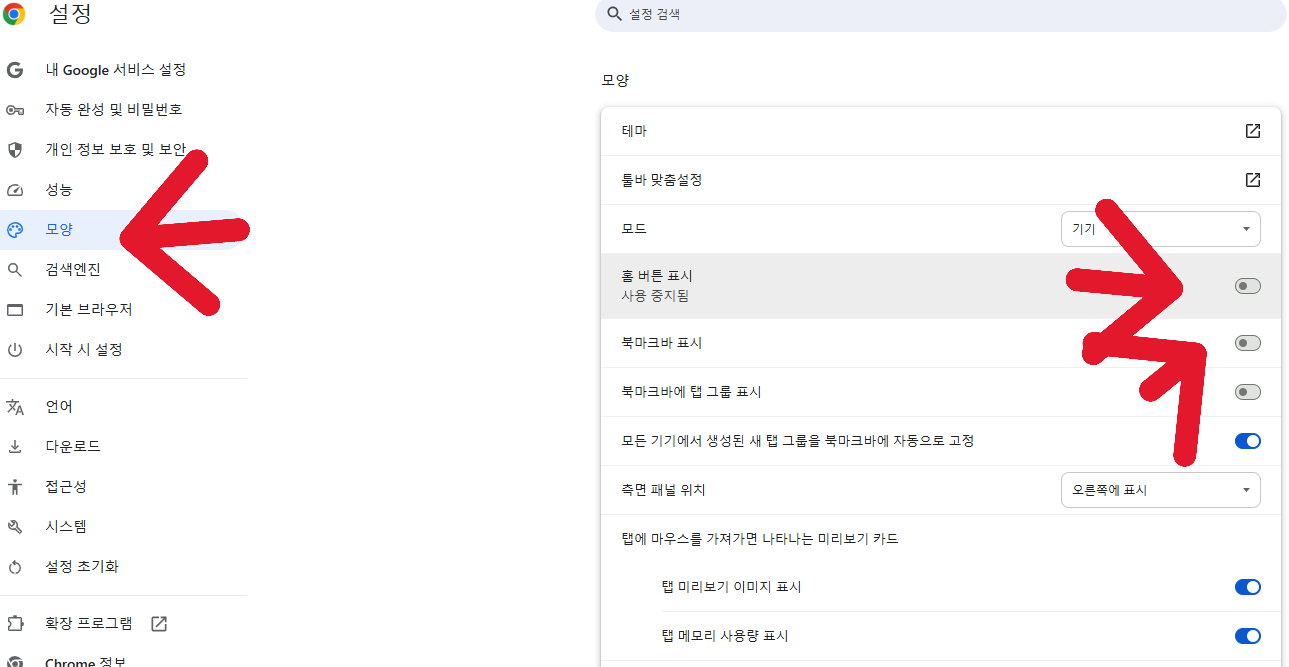Disable 탭 메모리 사용량 표시

pyautogui.click(x=1247, y=635)
